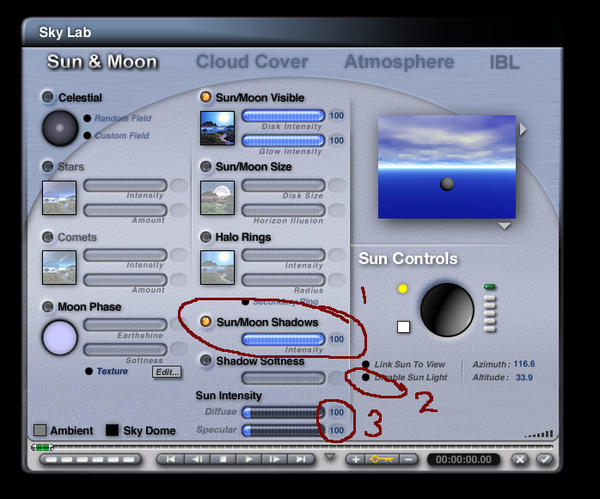Click the Shadow Softness slider
Image resolution: width=600 pixels, height=499 pixels.
(x=284, y=378)
